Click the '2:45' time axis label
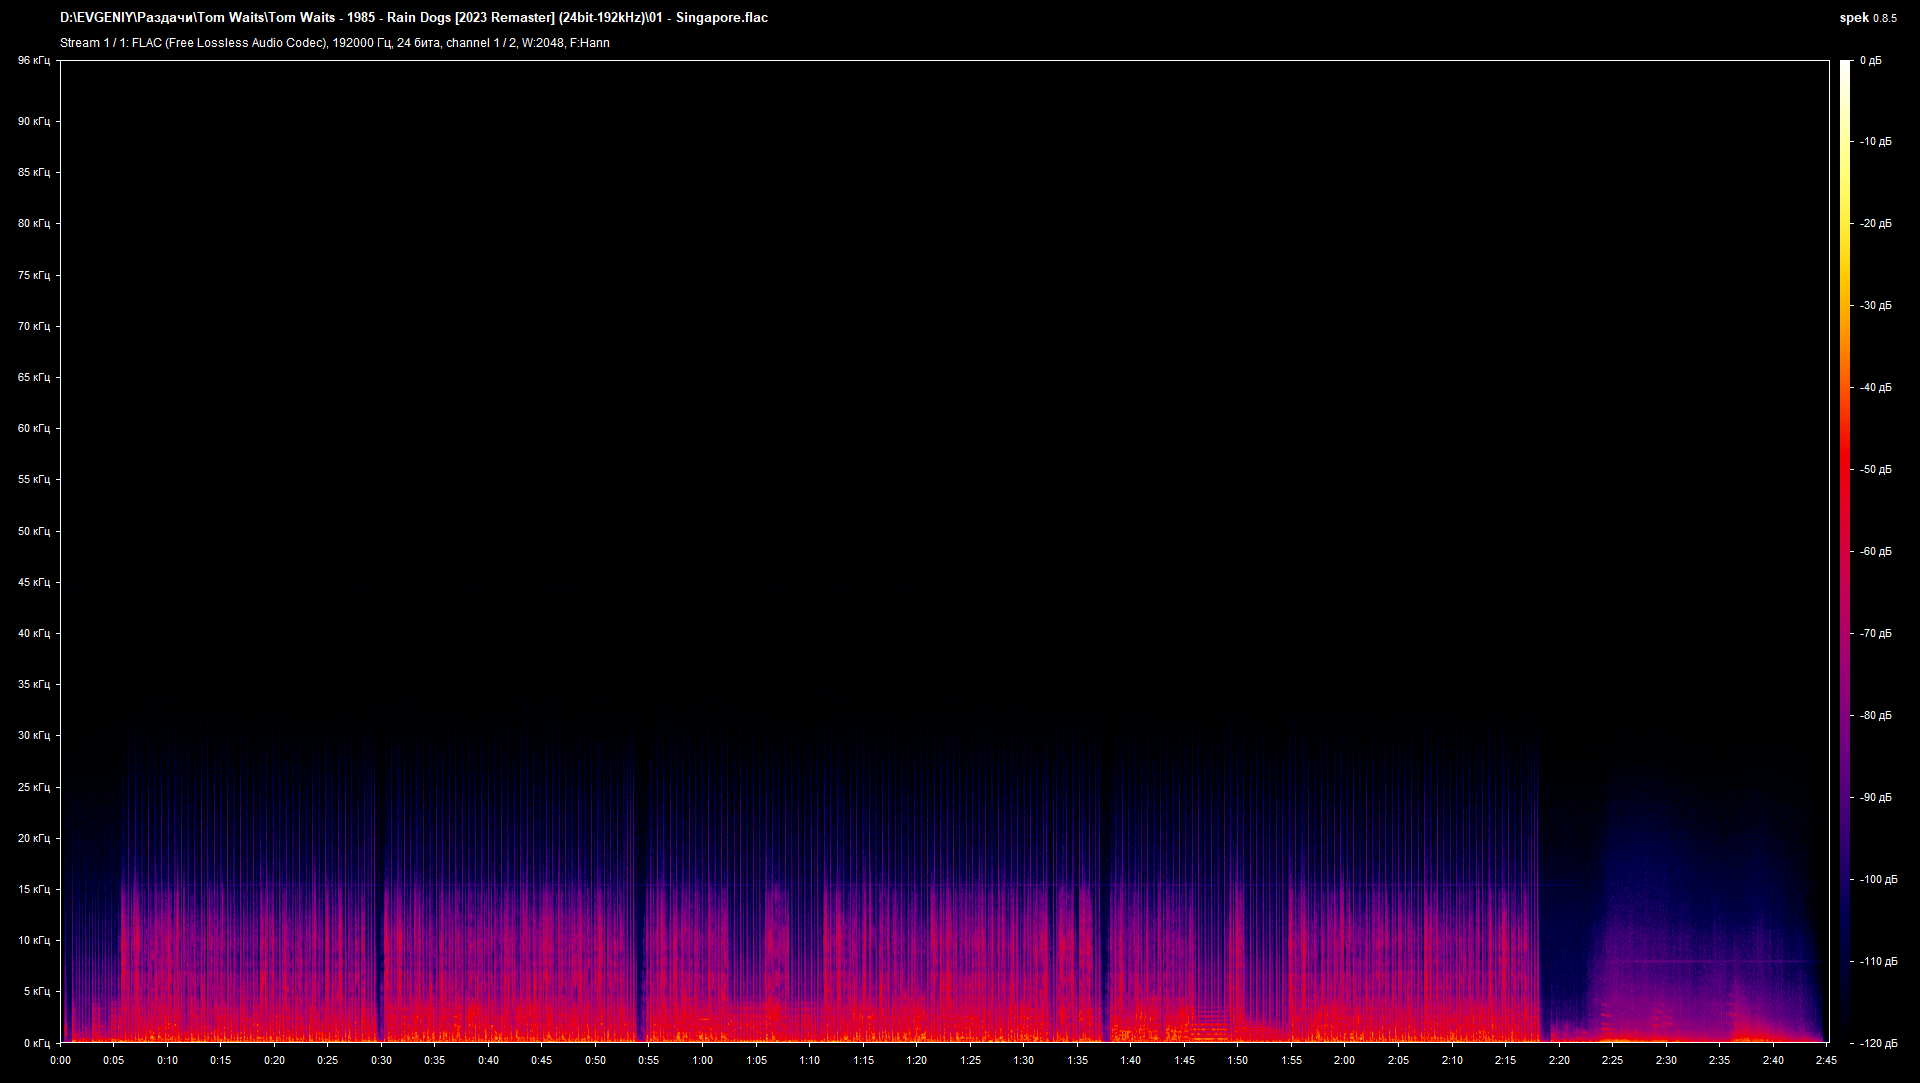Viewport: 1920px width, 1083px height. tap(1826, 1061)
